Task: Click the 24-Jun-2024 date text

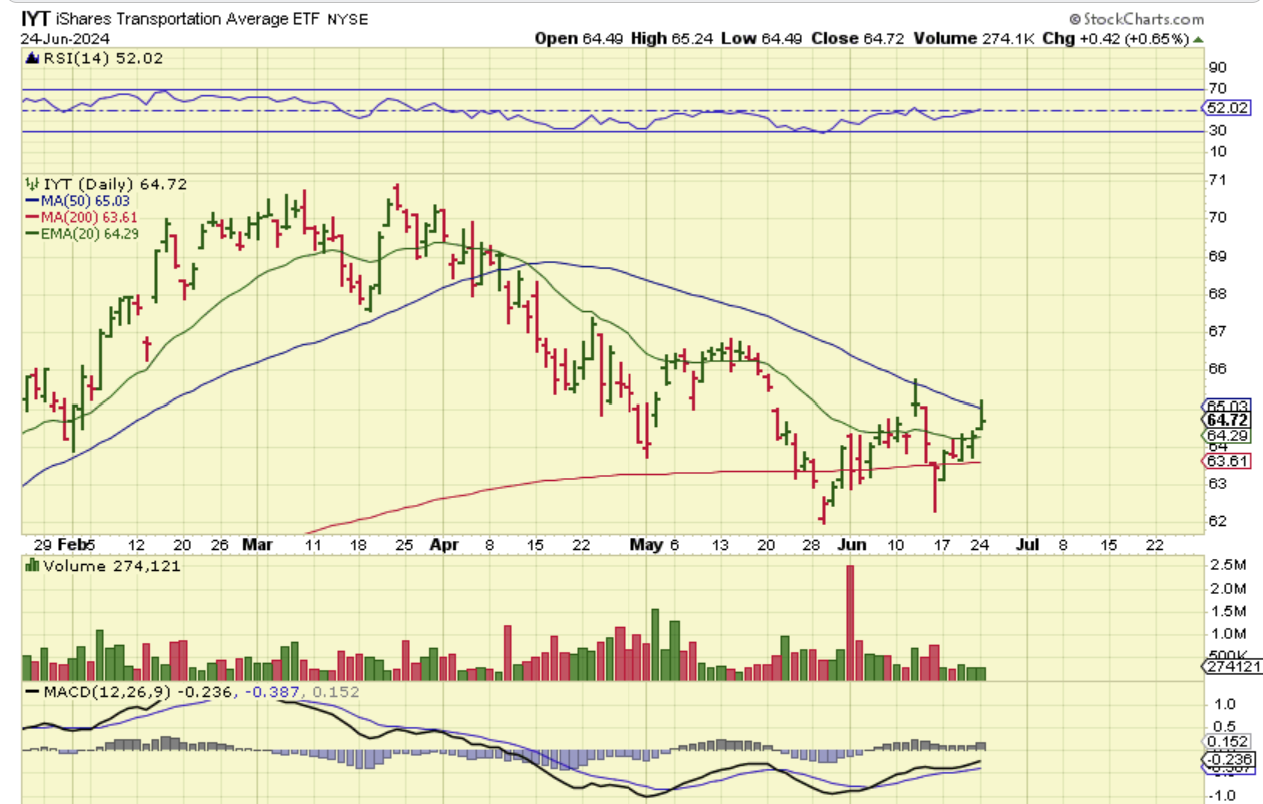Action: tap(65, 38)
